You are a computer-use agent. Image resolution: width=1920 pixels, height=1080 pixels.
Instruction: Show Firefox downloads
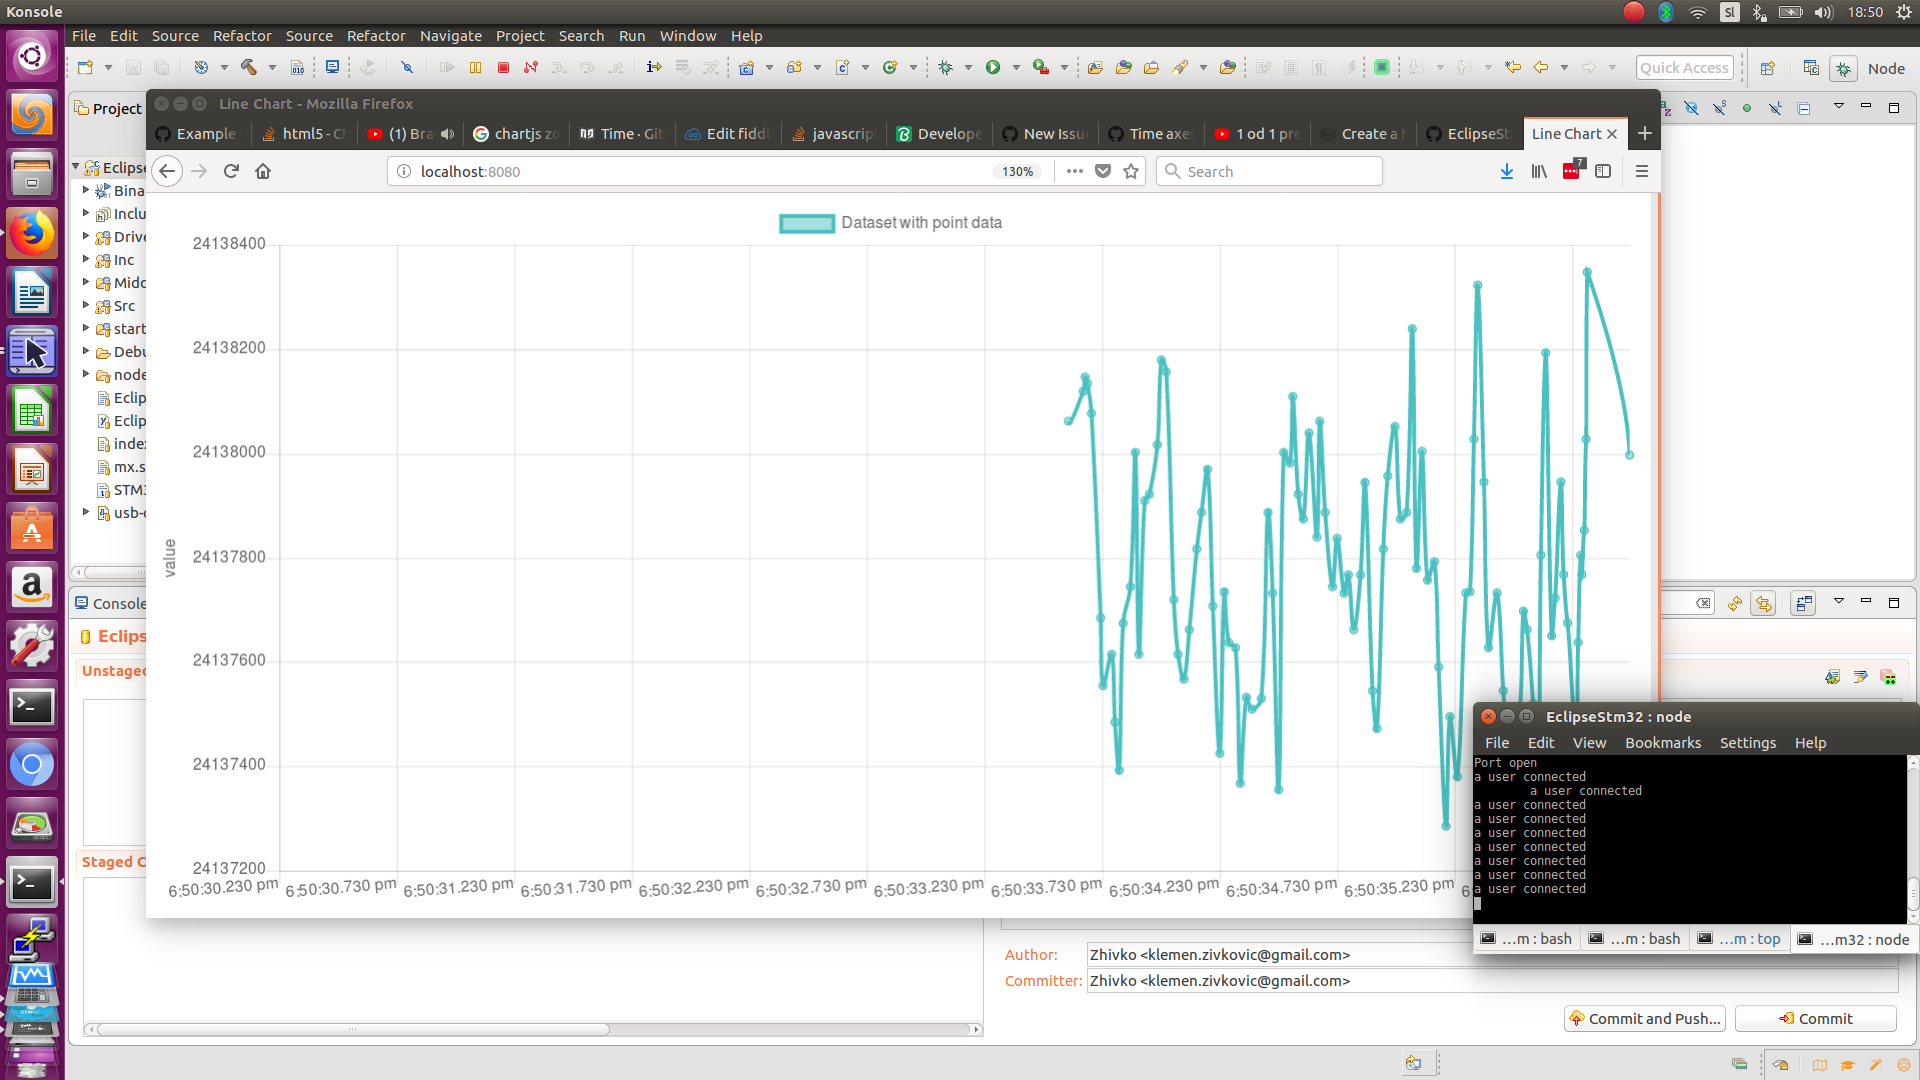pyautogui.click(x=1507, y=171)
